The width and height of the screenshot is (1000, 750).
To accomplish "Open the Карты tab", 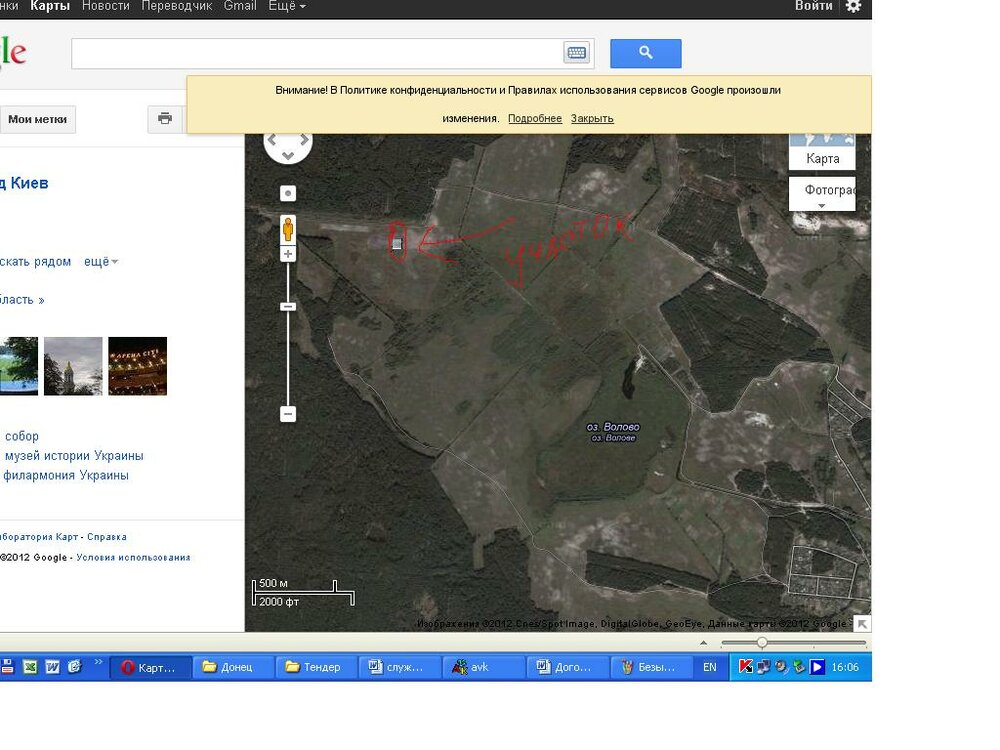I will pyautogui.click(x=50, y=6).
